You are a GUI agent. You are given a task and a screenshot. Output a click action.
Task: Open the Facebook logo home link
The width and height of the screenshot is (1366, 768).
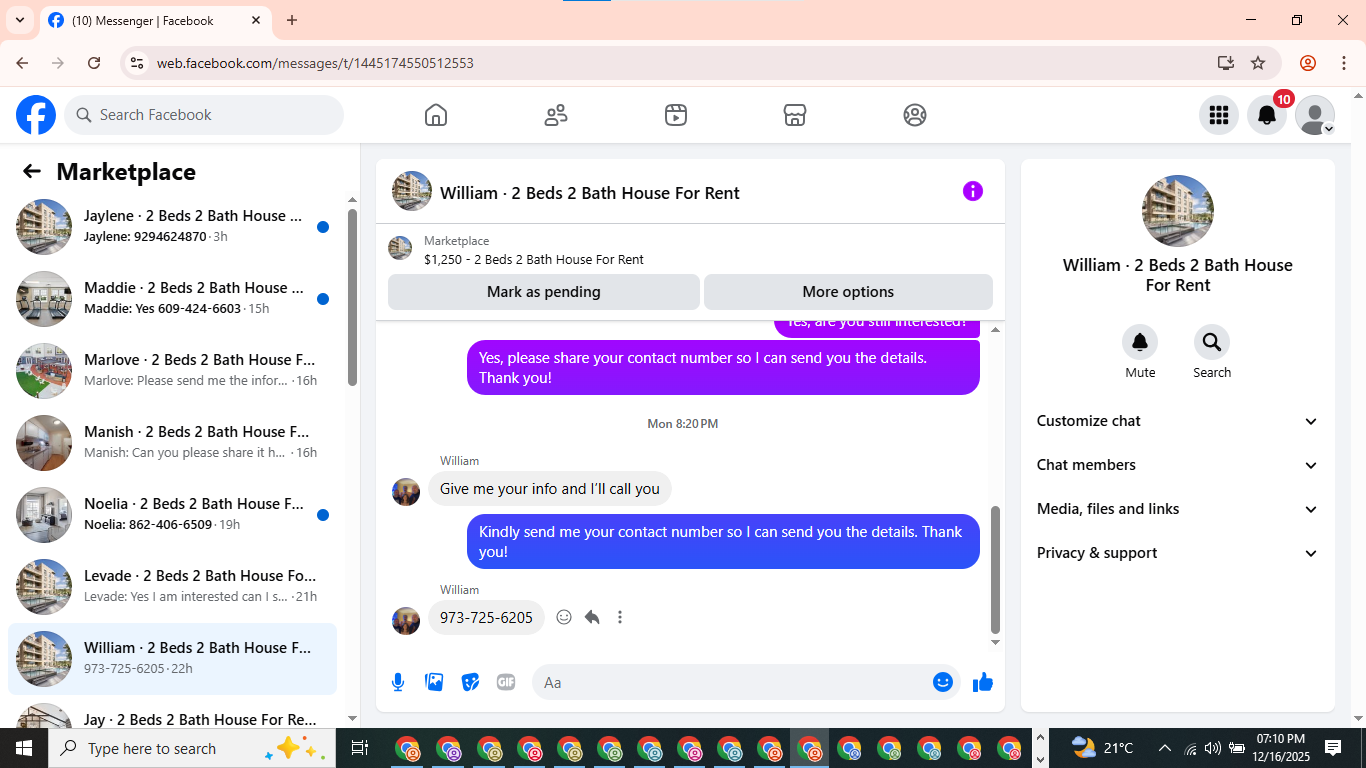(x=36, y=115)
